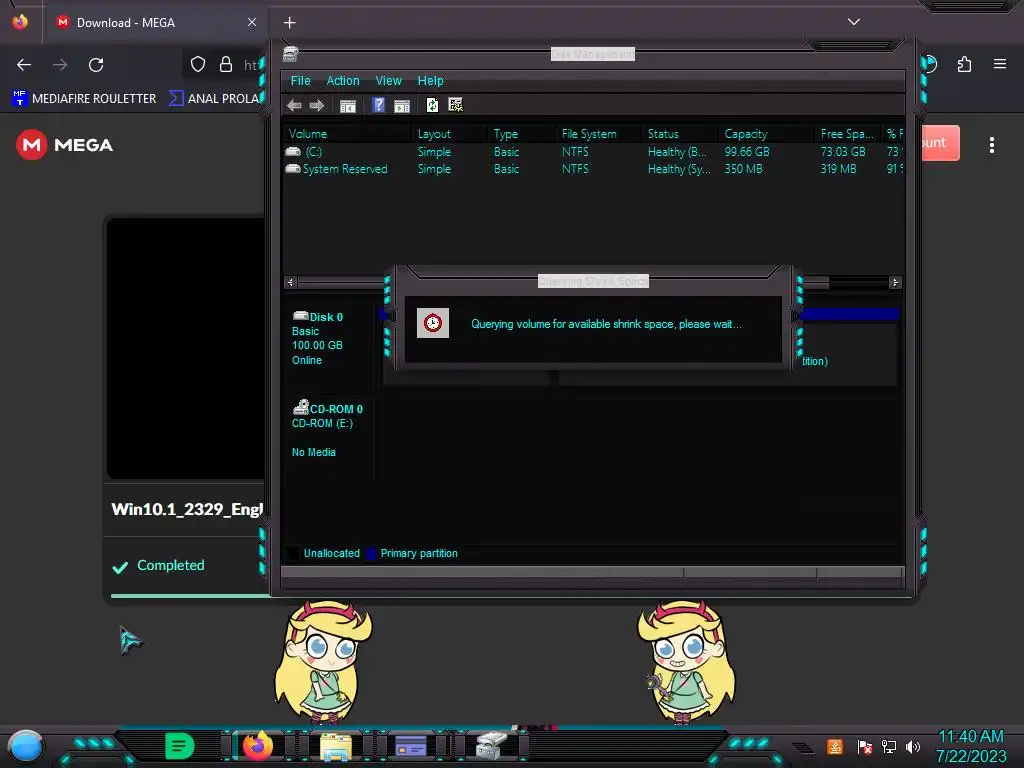Open the Settings properties toolbar icon
The image size is (1024, 768).
point(455,105)
